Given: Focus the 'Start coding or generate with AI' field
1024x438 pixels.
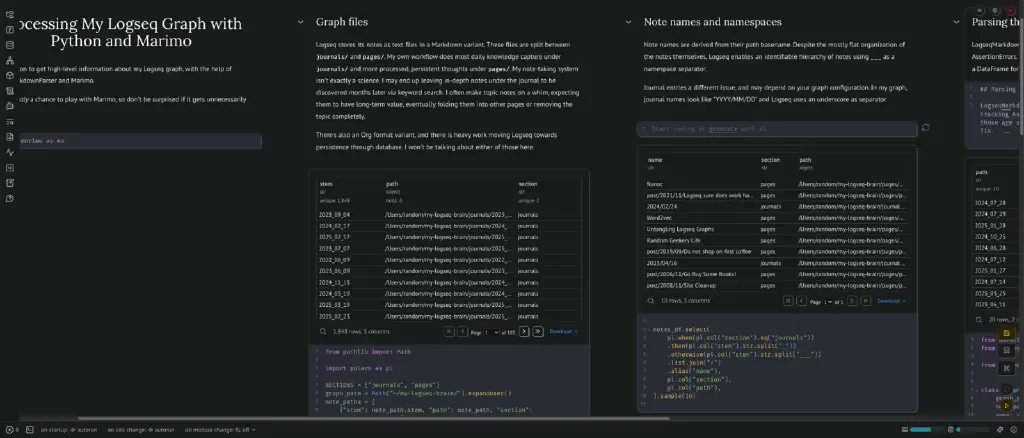Looking at the screenshot, I should pos(777,129).
